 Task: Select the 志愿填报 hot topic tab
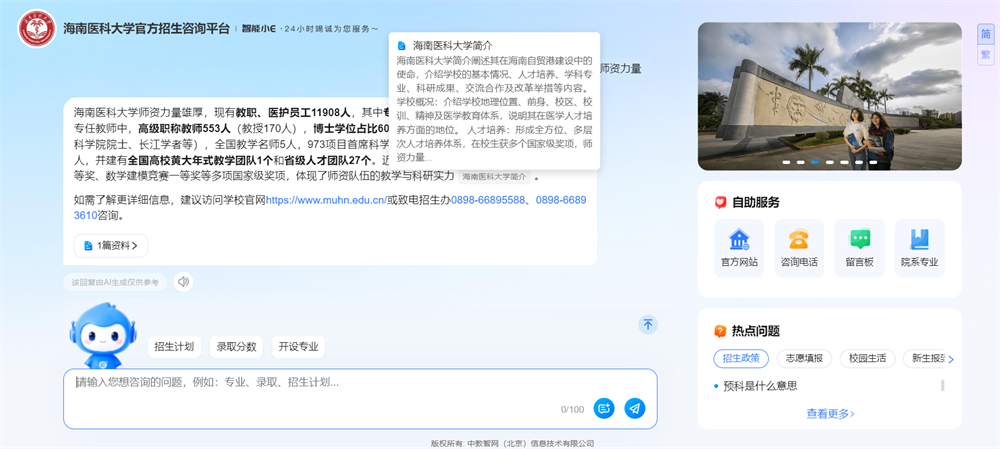tap(804, 358)
